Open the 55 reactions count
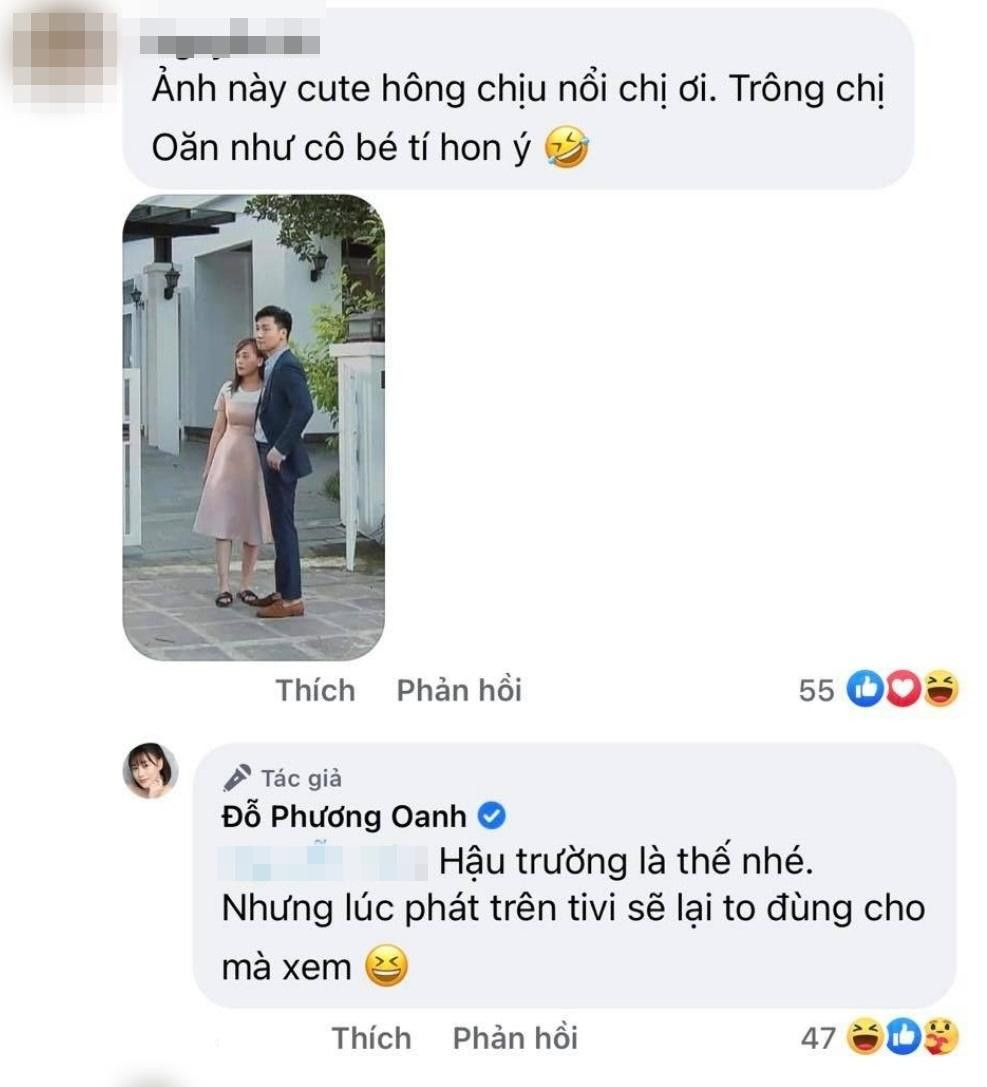The height and width of the screenshot is (1087, 987). pyautogui.click(x=816, y=690)
